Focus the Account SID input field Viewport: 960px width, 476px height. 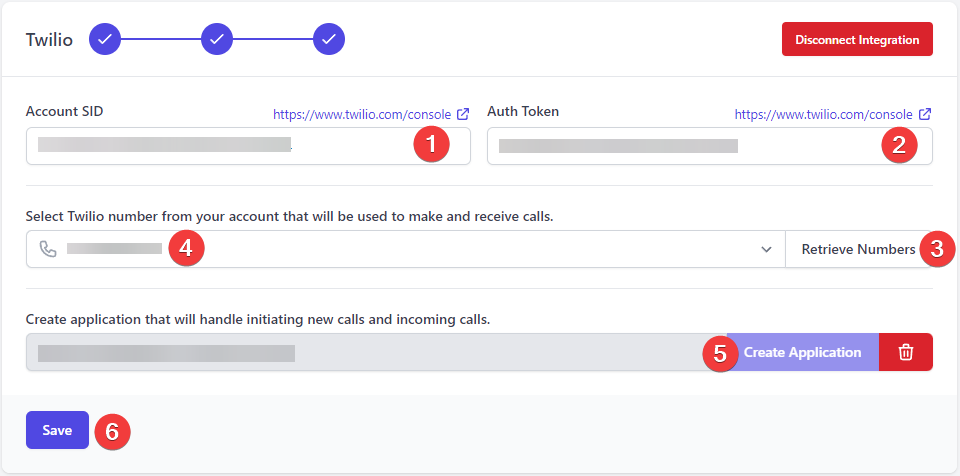[248, 146]
